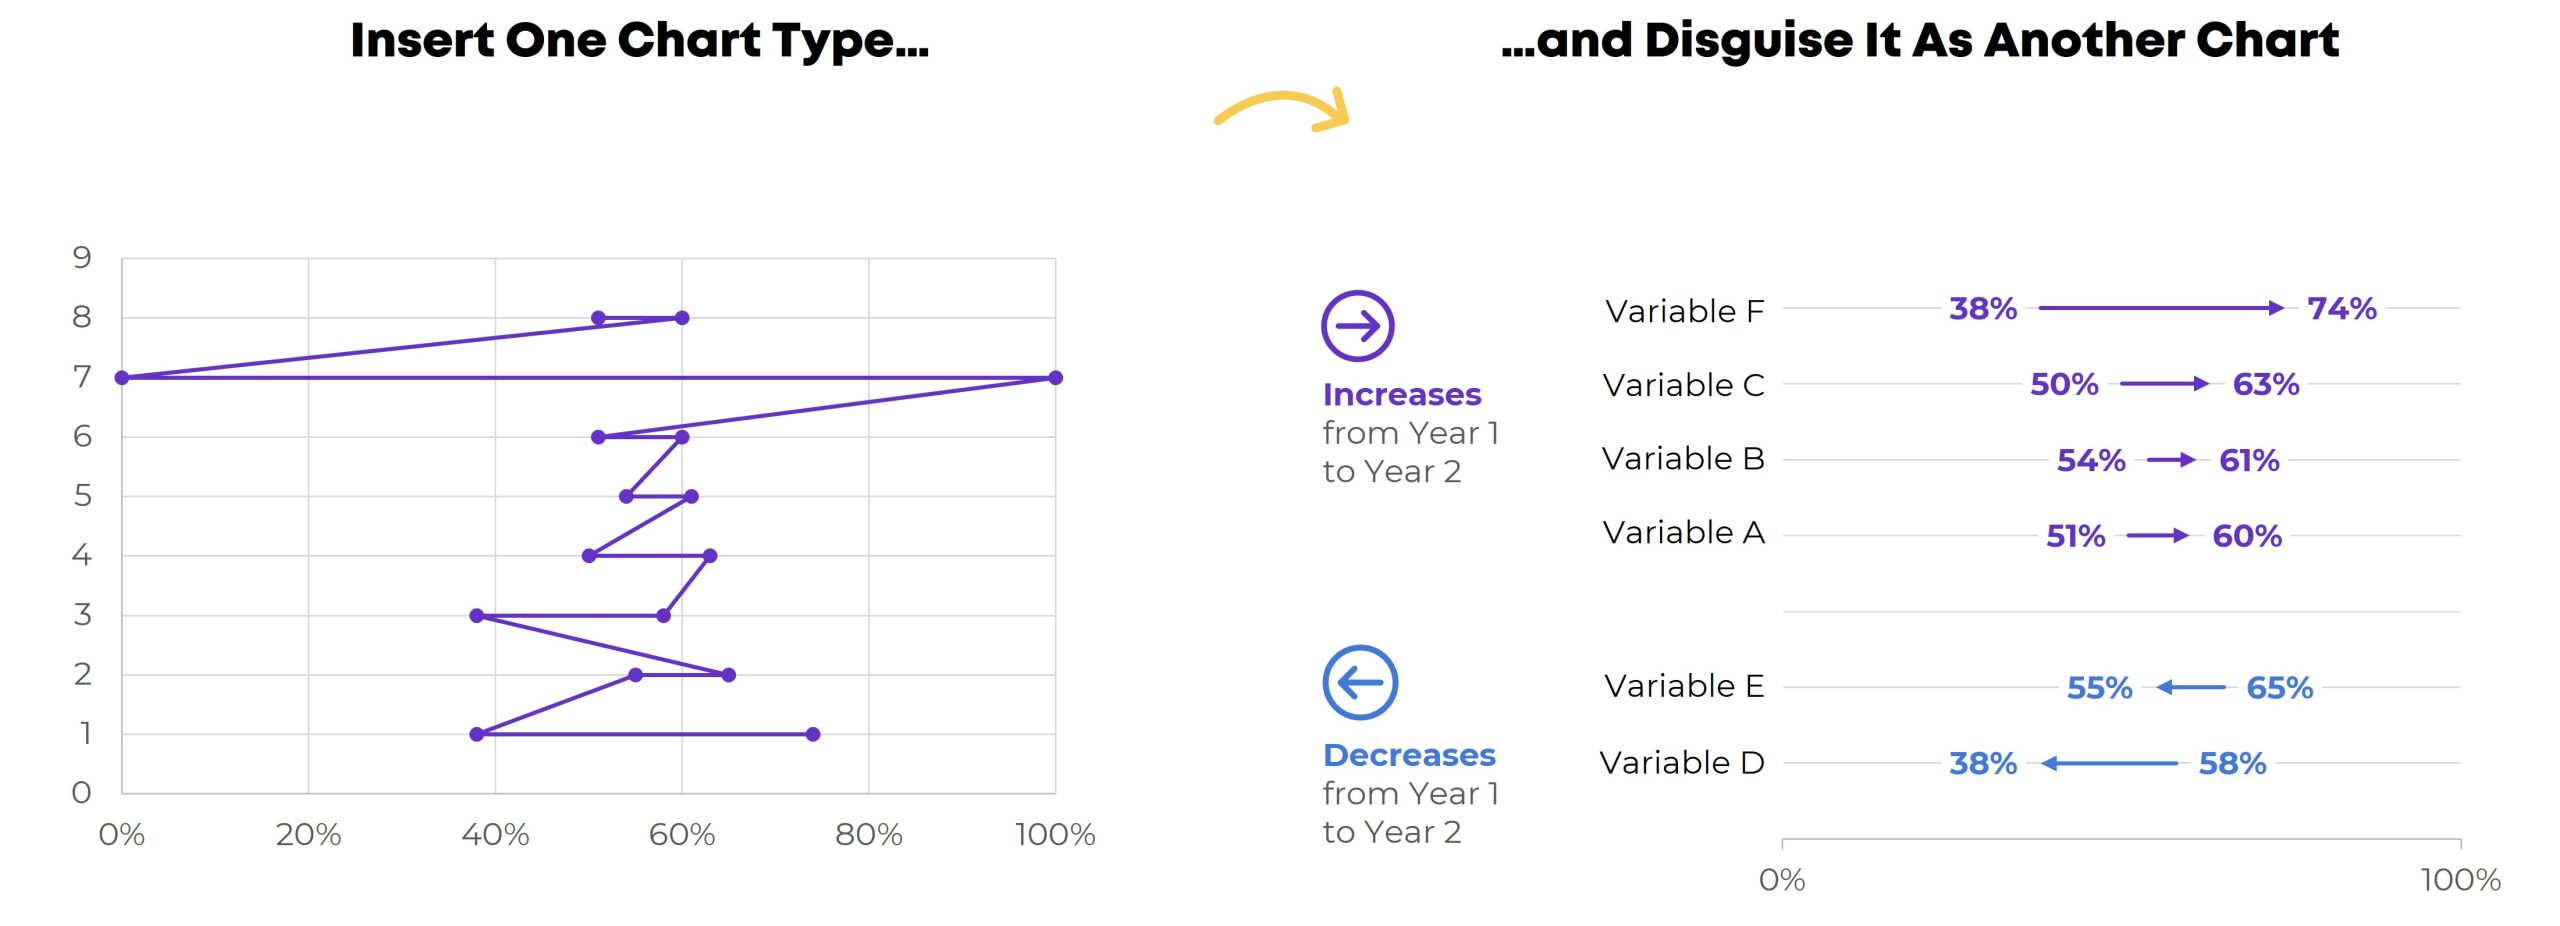
Task: Select the "Variable D" label
Action: point(1681,763)
